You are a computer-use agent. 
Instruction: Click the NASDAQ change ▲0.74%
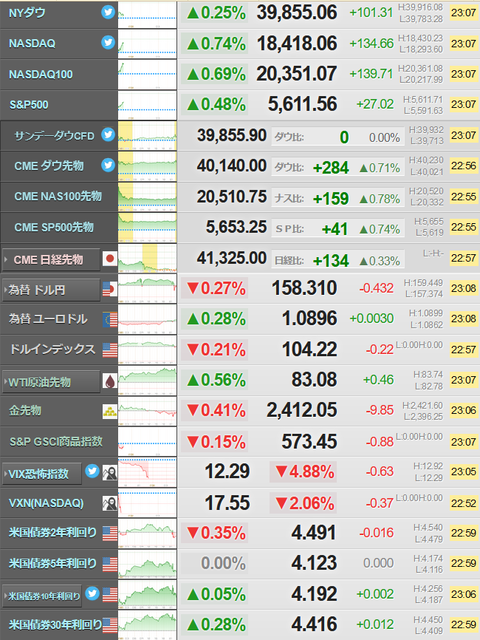click(216, 44)
